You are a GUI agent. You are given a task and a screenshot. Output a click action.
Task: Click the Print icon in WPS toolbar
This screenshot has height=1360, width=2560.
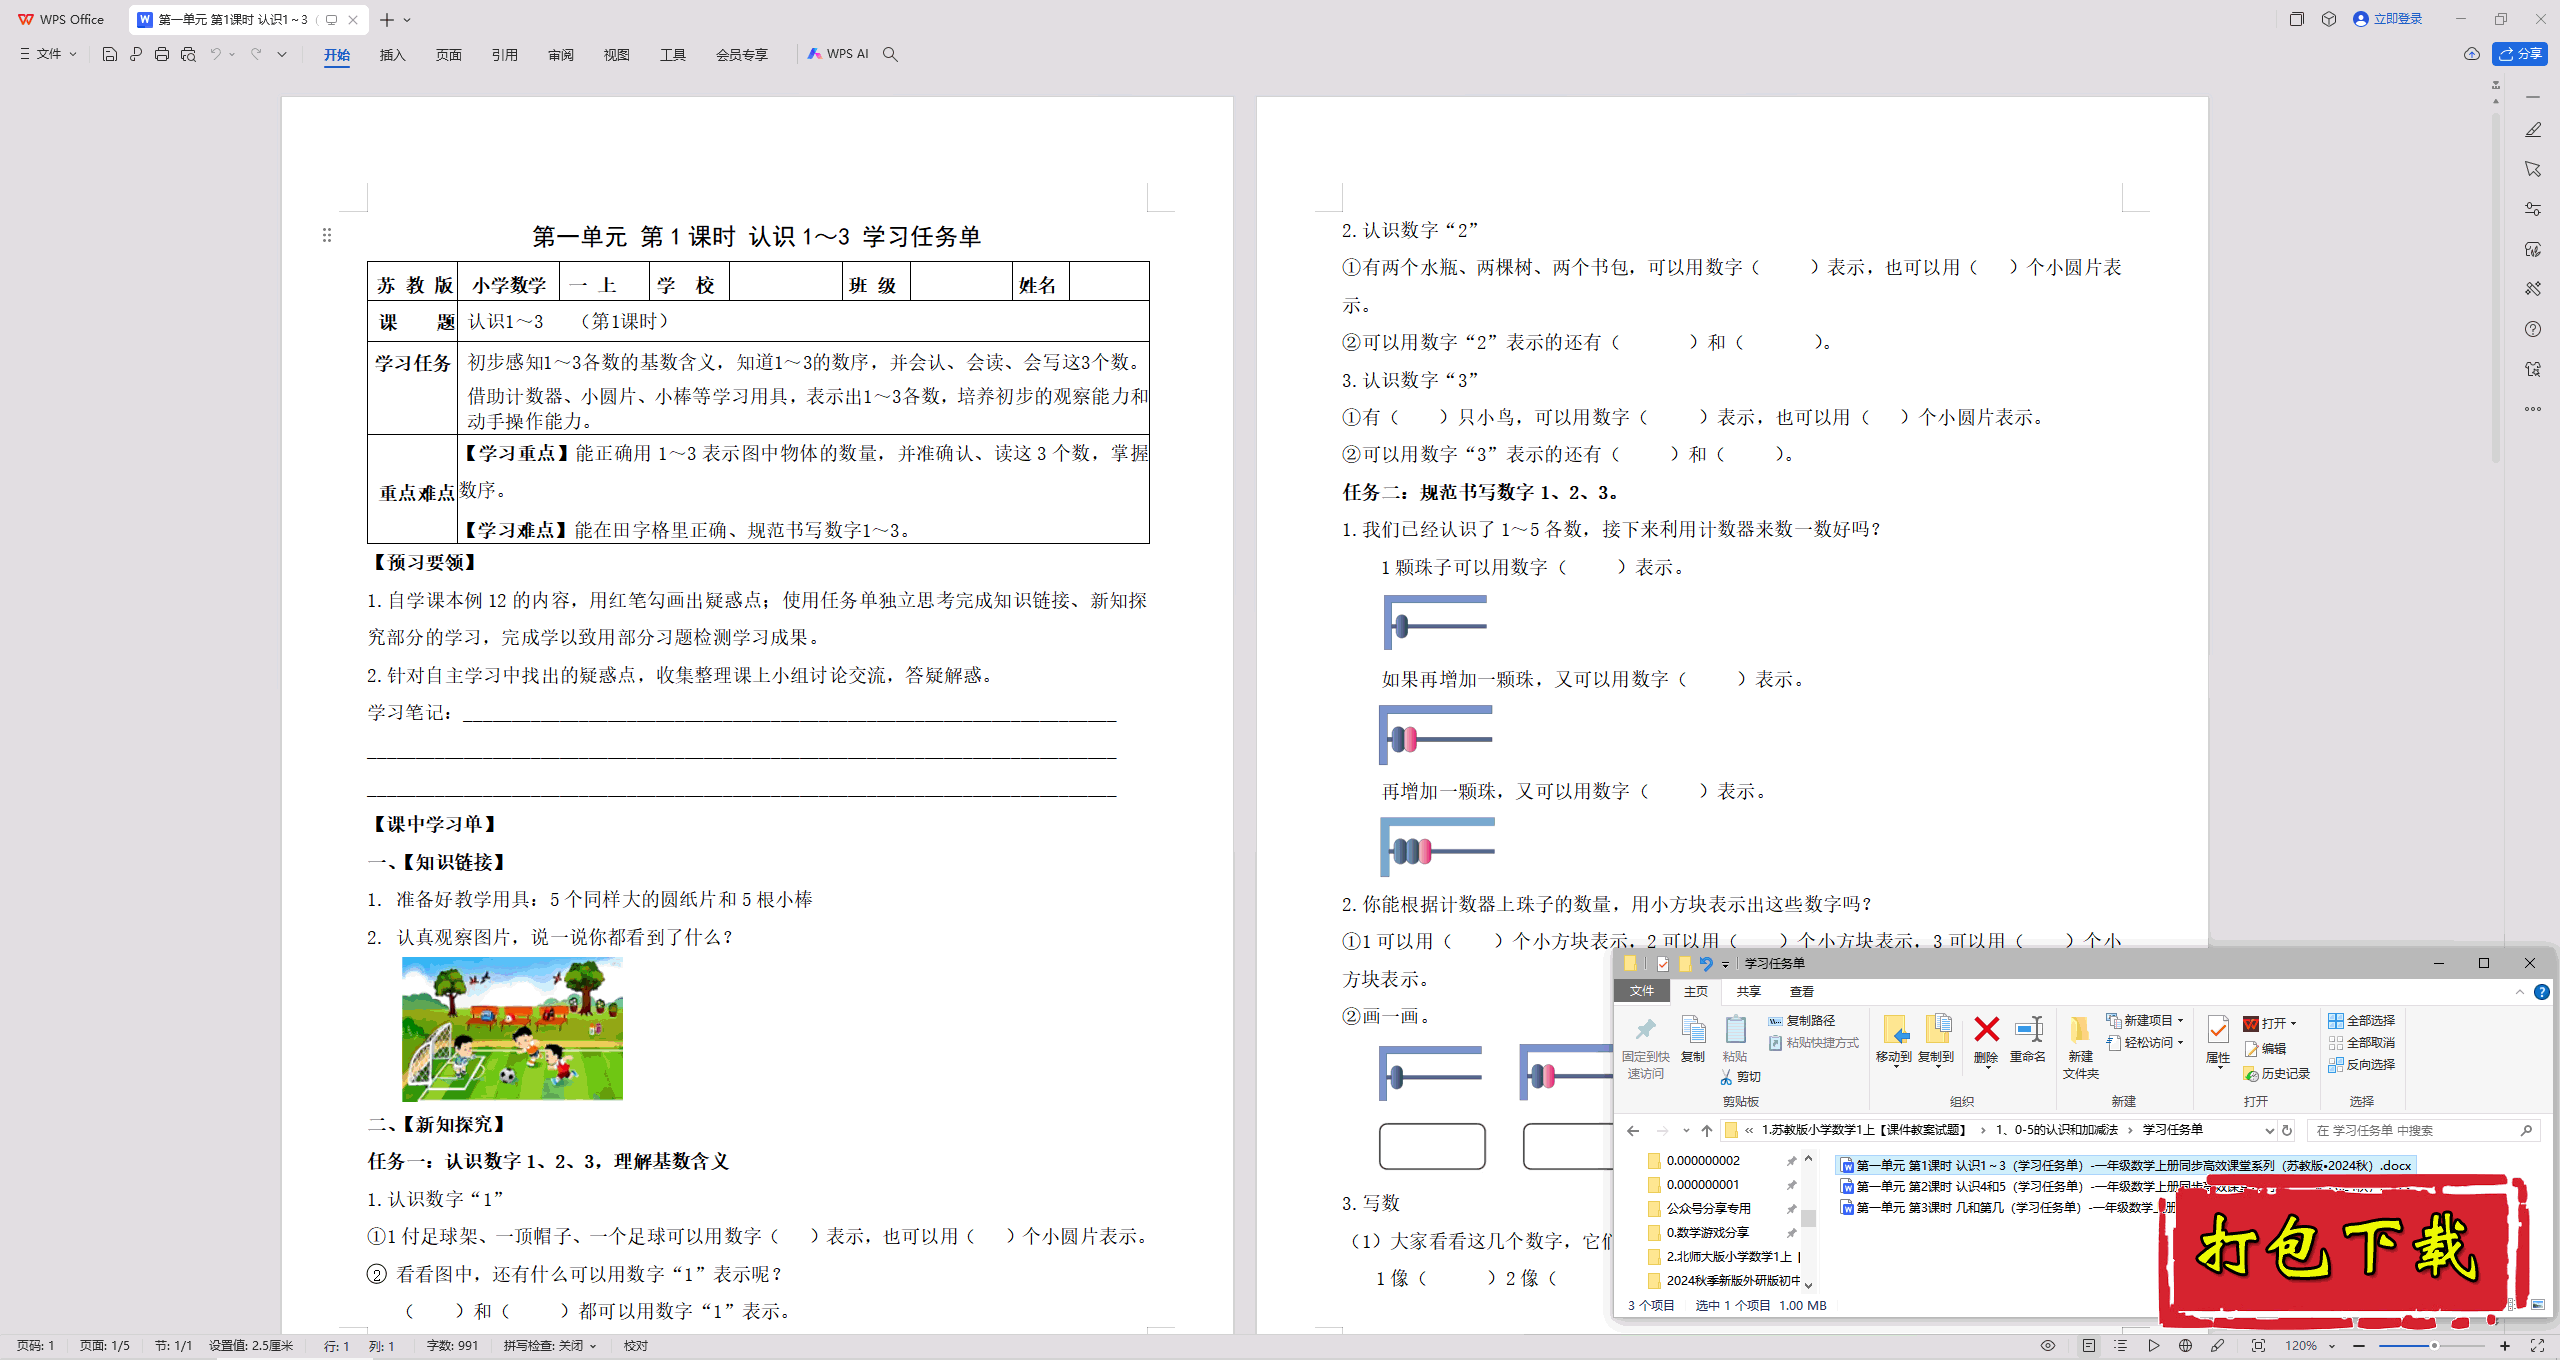pos(162,54)
